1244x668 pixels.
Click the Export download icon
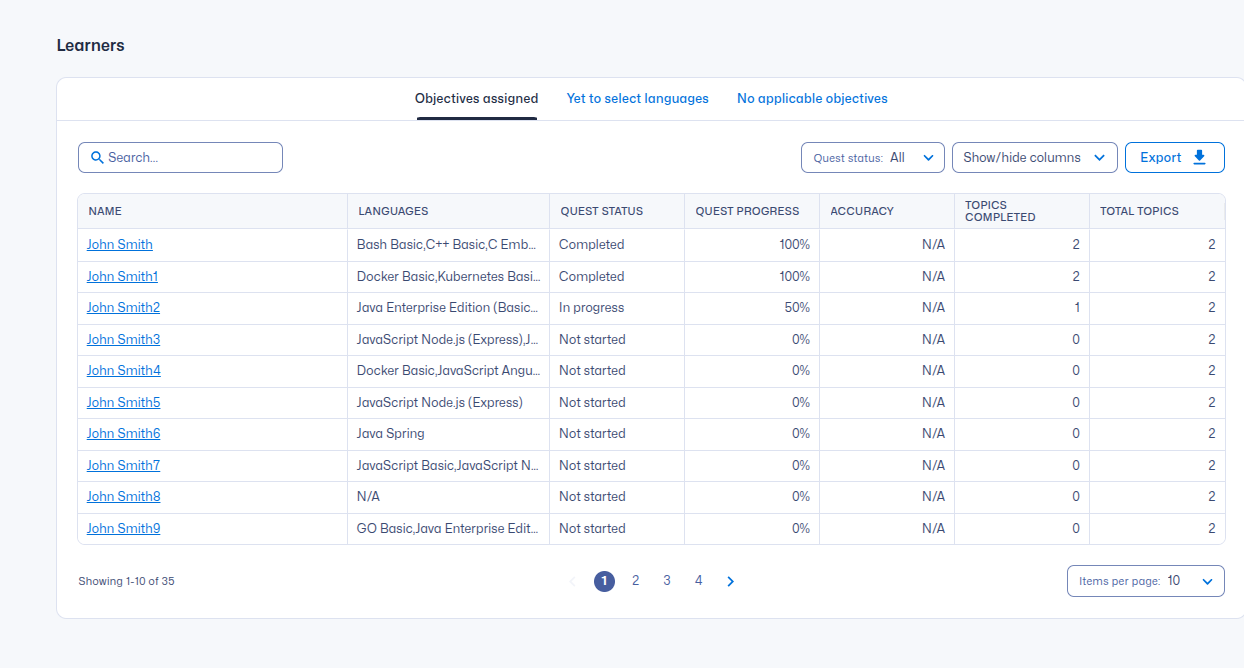[1200, 158]
